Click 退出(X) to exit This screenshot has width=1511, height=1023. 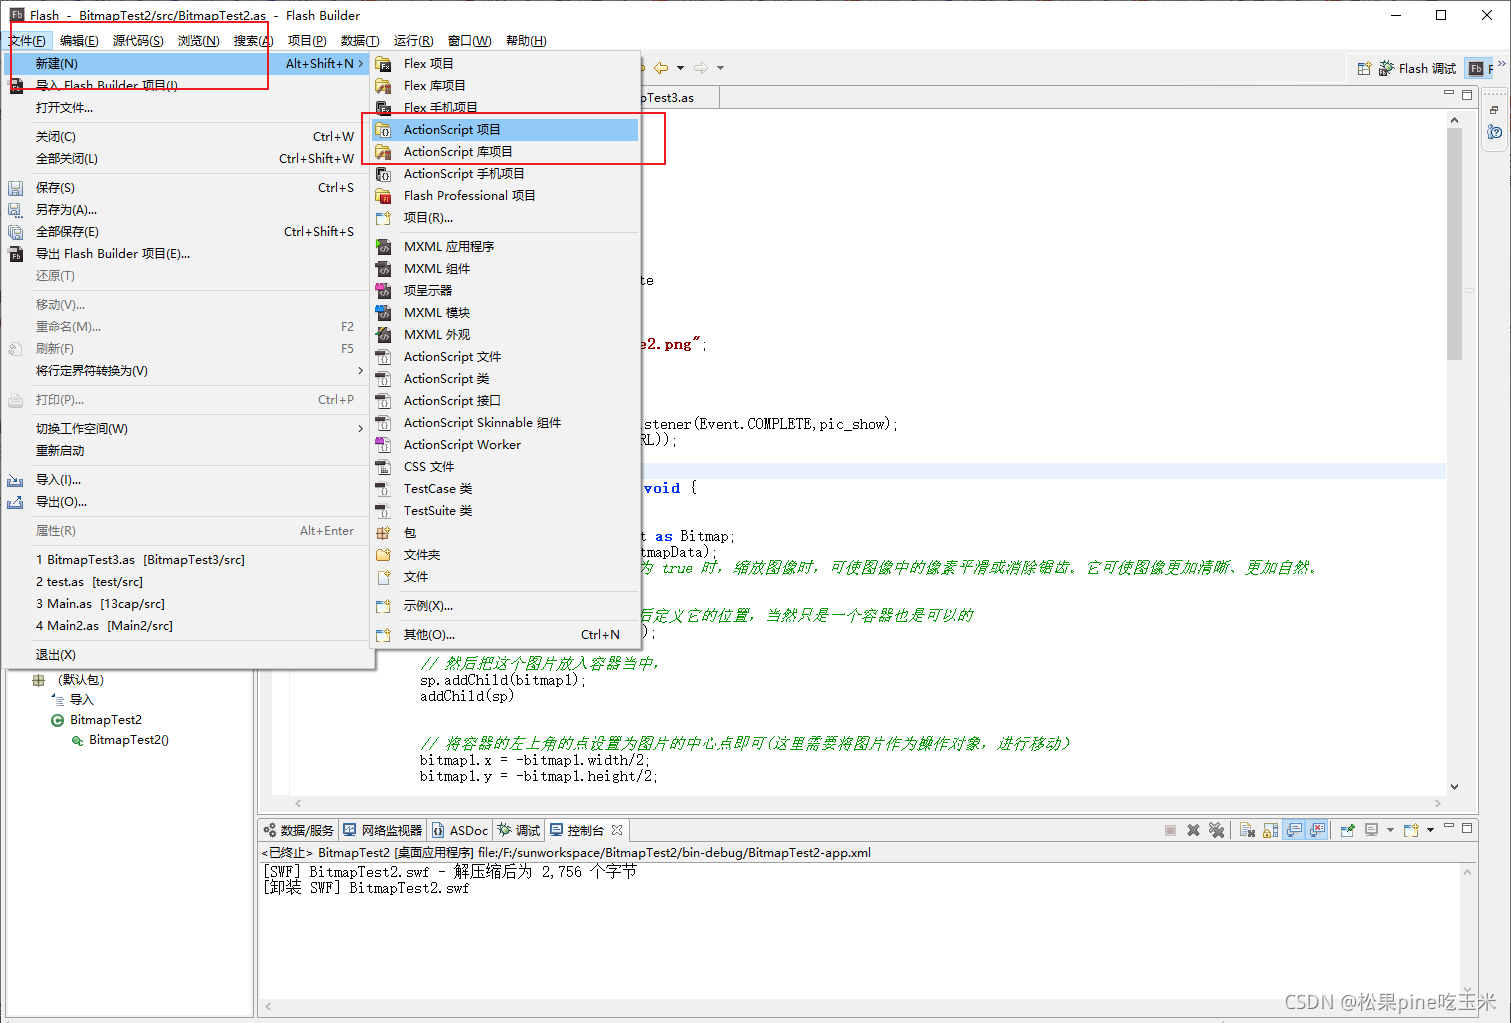pyautogui.click(x=187, y=655)
